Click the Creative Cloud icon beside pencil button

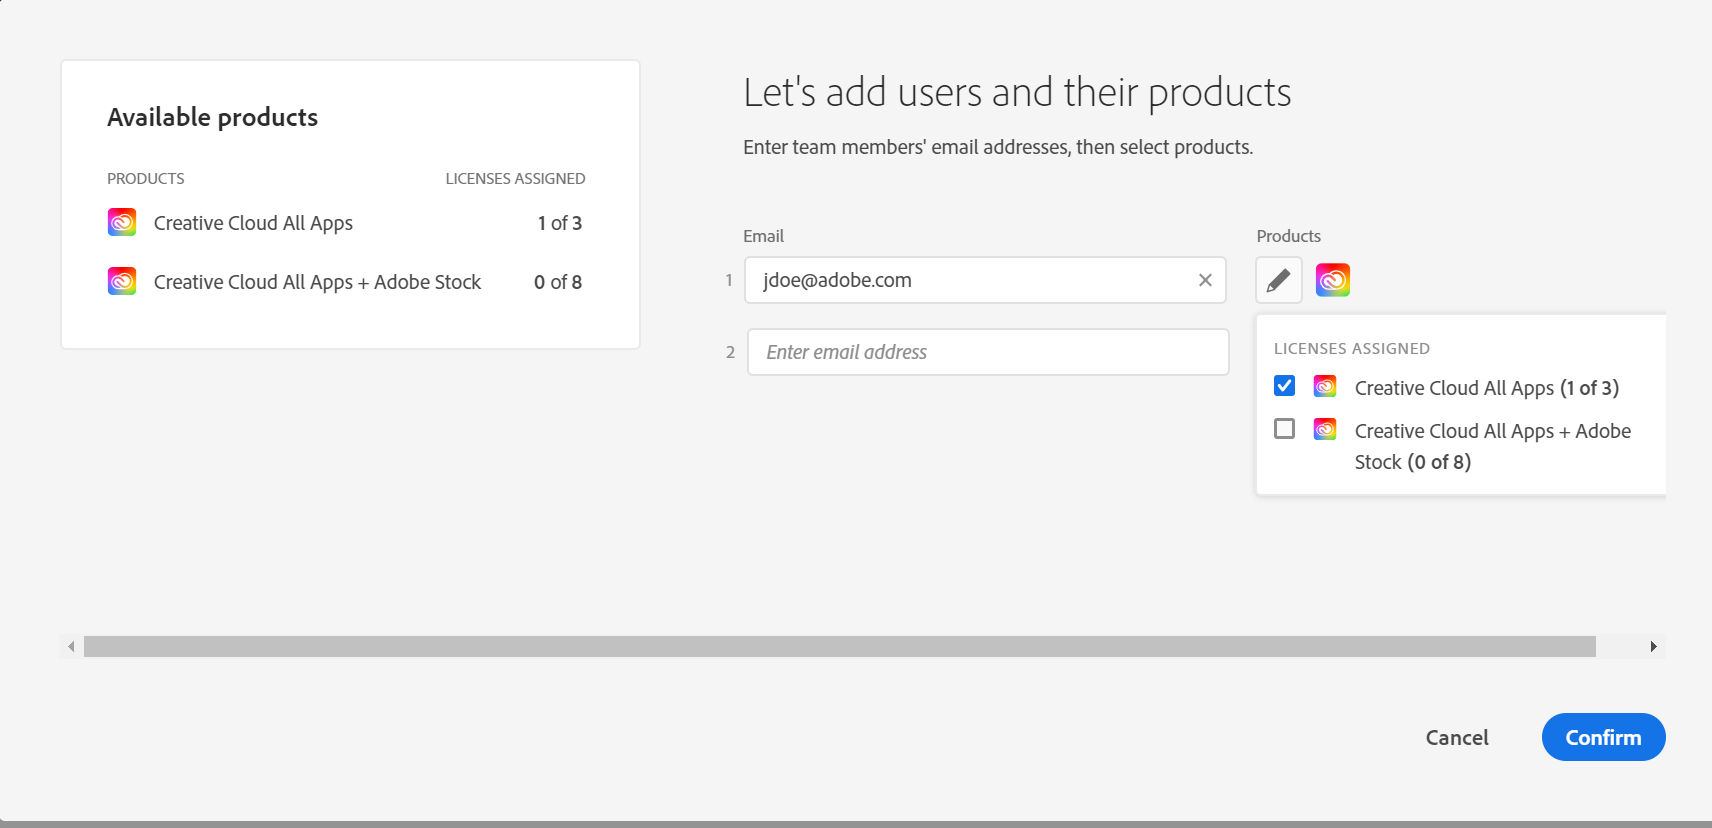(1333, 281)
